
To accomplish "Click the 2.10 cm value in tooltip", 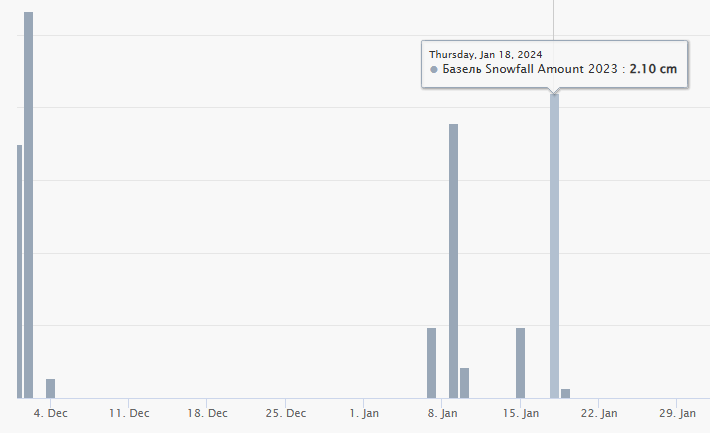I will pos(653,70).
